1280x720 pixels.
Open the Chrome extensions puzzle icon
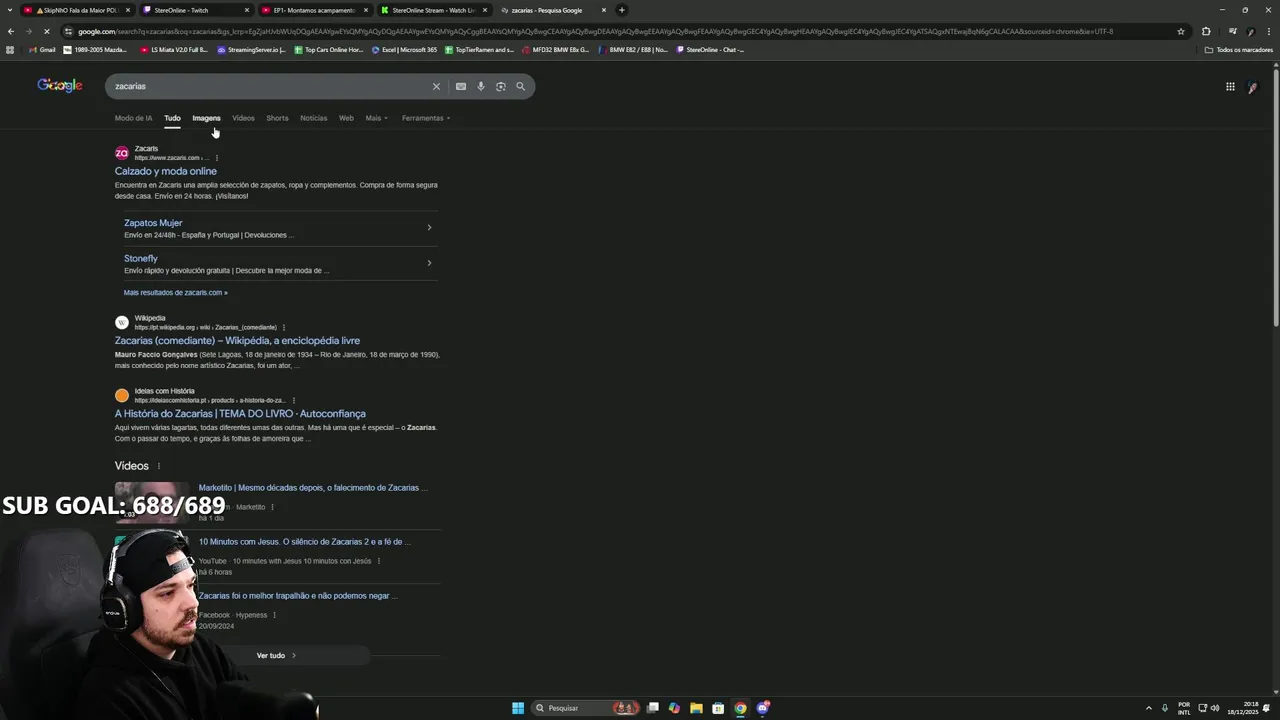[1206, 31]
